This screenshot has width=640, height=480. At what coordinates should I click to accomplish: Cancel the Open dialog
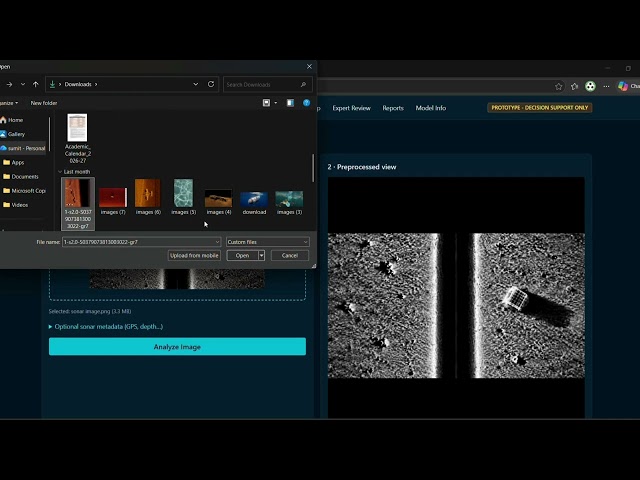[x=289, y=256]
